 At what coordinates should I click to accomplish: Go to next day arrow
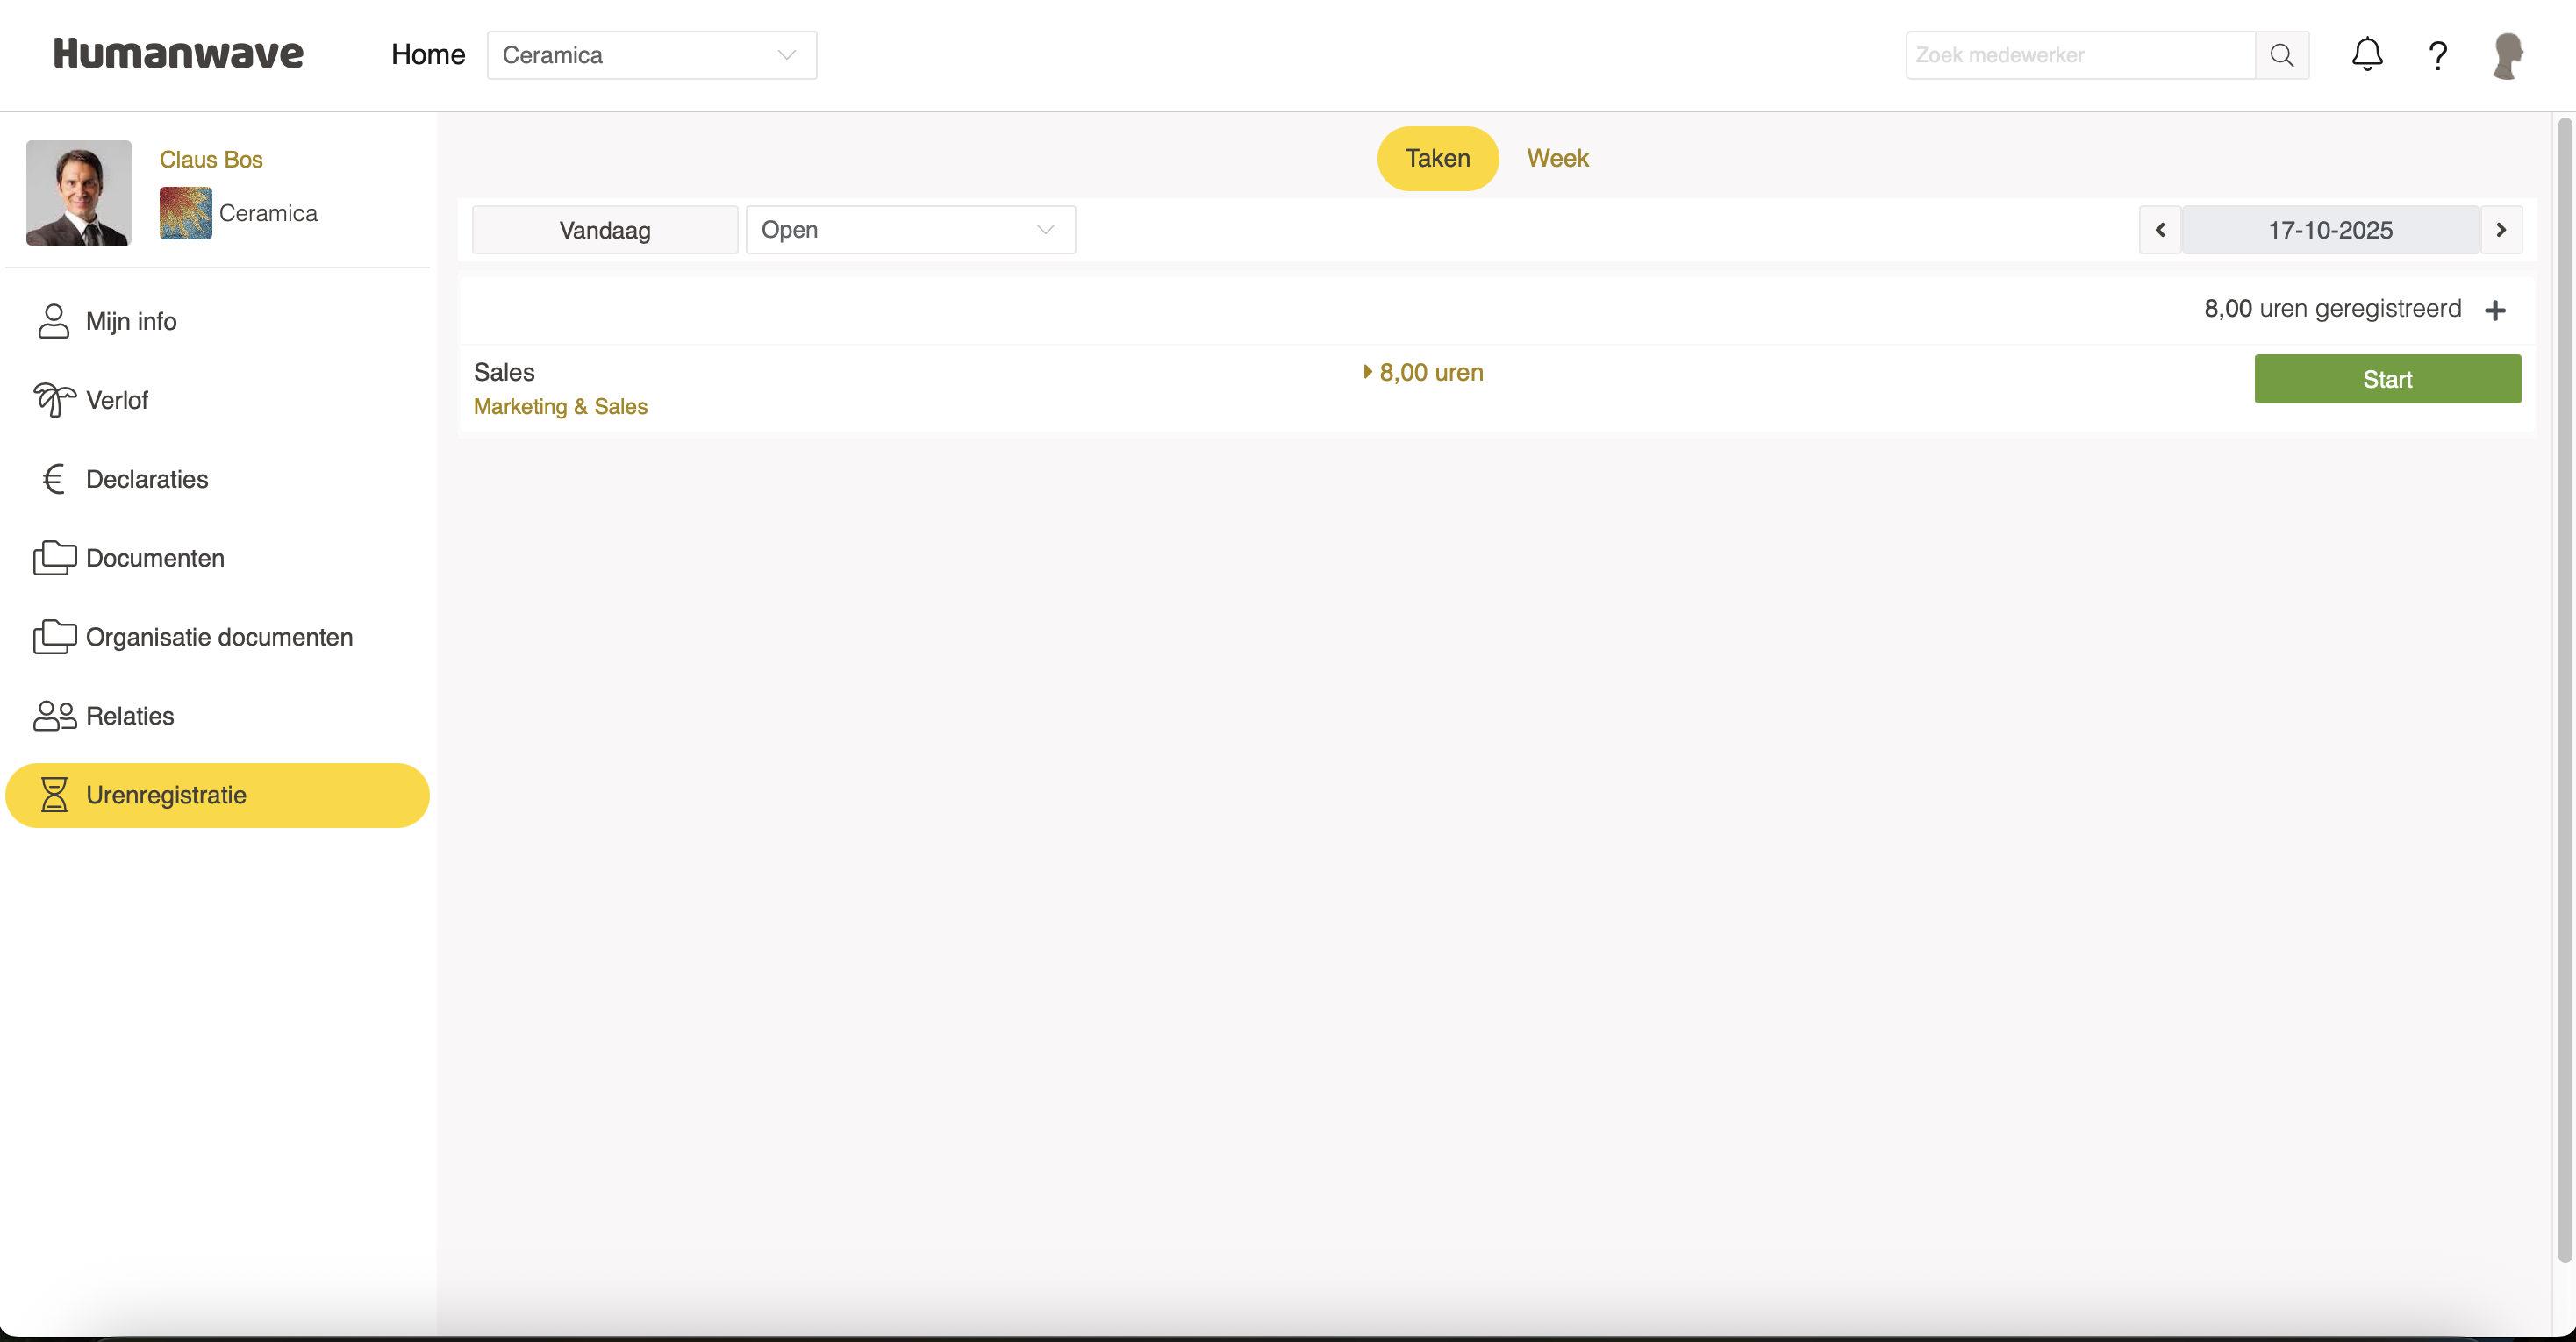pyautogui.click(x=2501, y=230)
